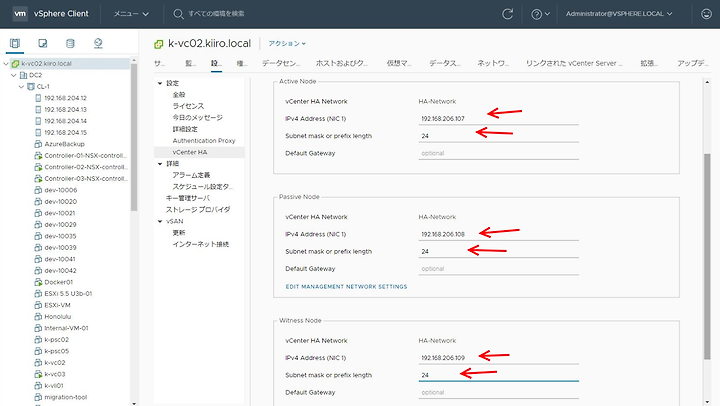Screen dimensions: 720x406
Task: Click Active Node IPv4 Address field
Action: [x=498, y=118]
